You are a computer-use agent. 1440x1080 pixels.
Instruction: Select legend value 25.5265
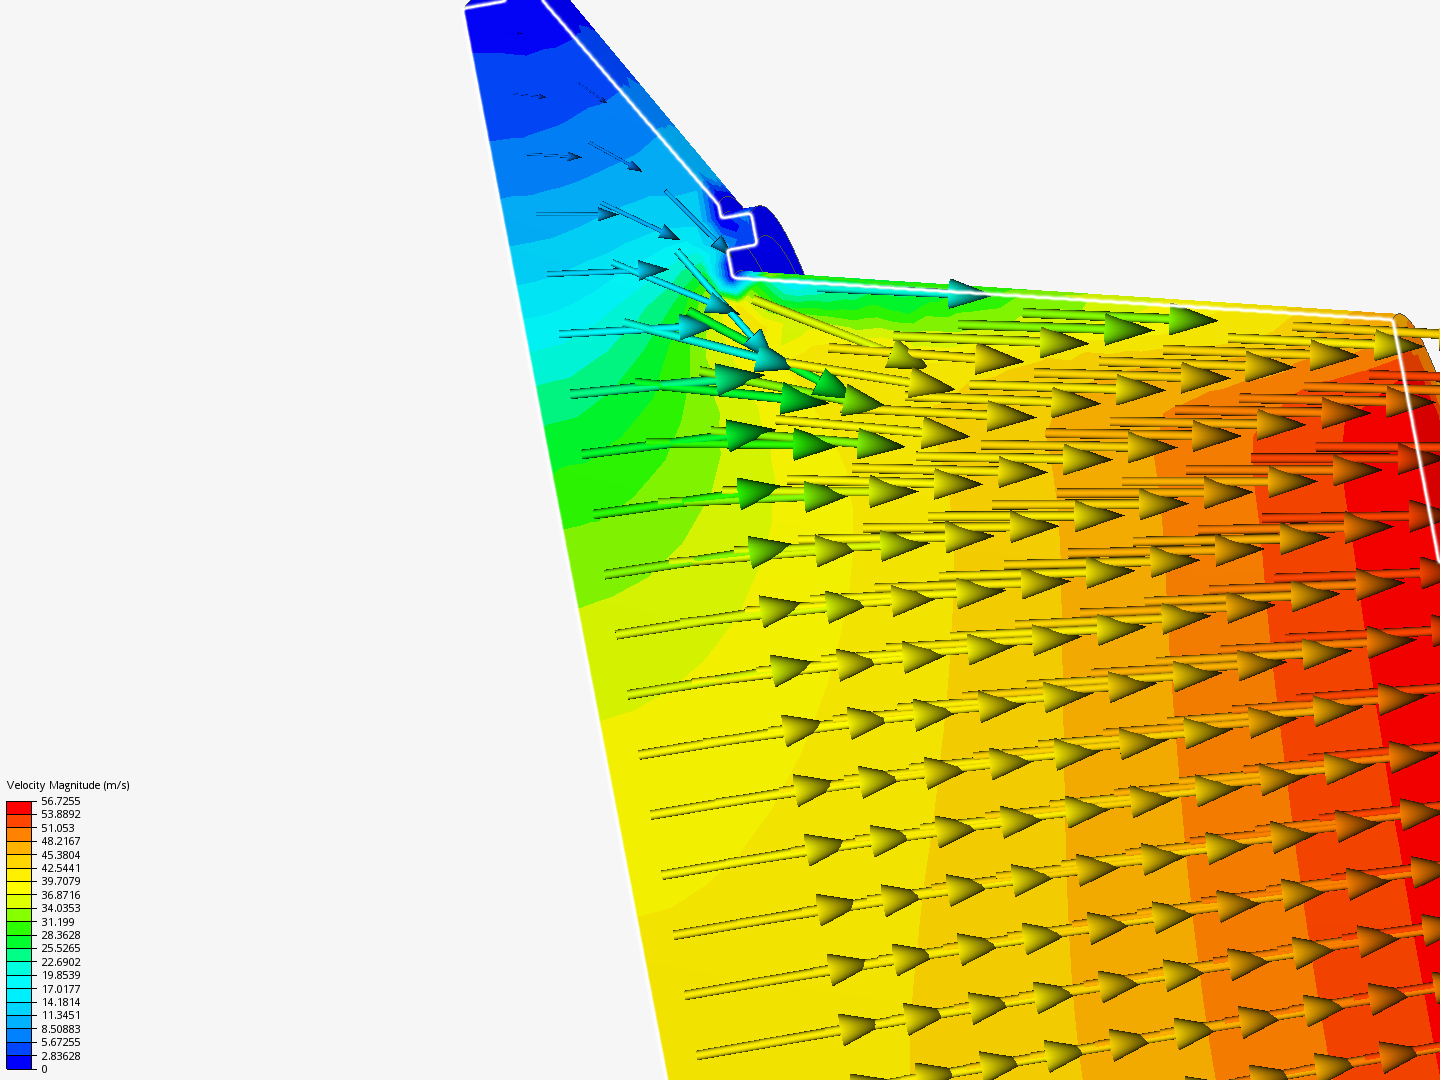60,948
